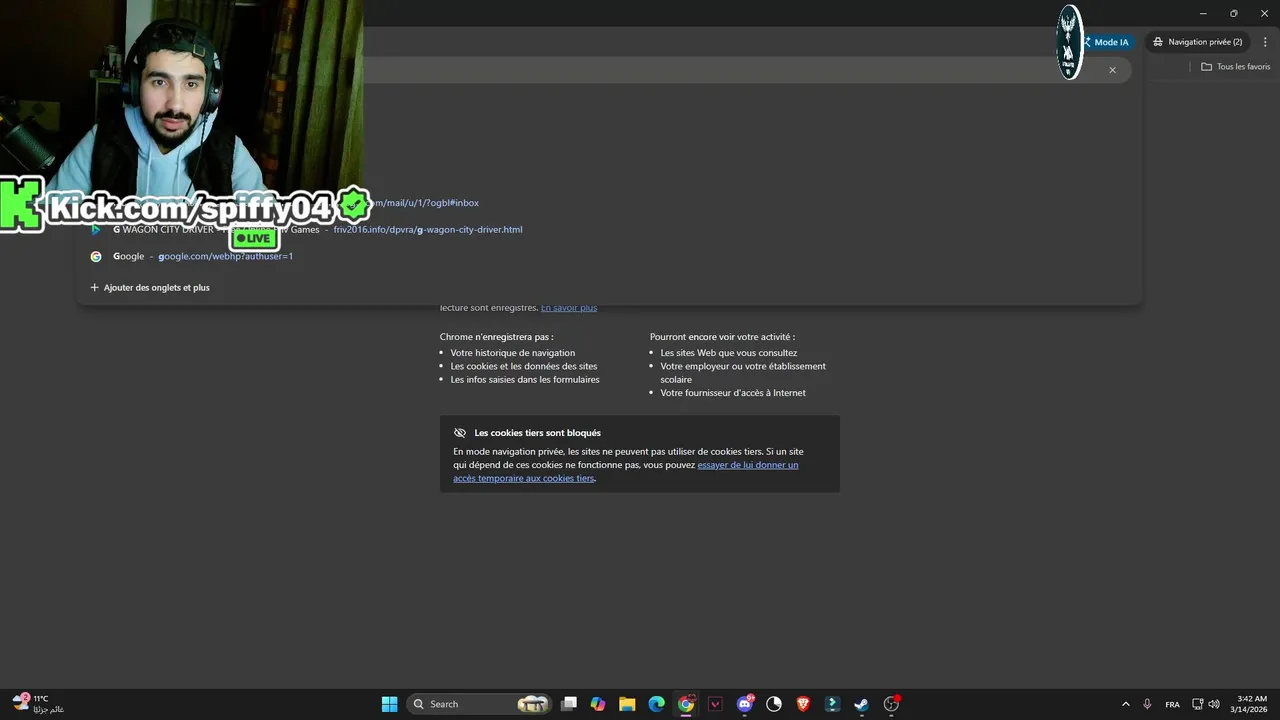Open the teal arrow app on taskbar

(x=832, y=704)
